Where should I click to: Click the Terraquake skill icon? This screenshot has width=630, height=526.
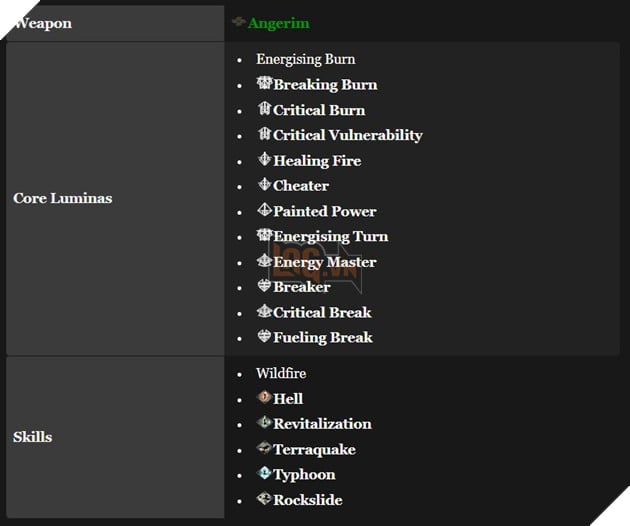pyautogui.click(x=264, y=449)
